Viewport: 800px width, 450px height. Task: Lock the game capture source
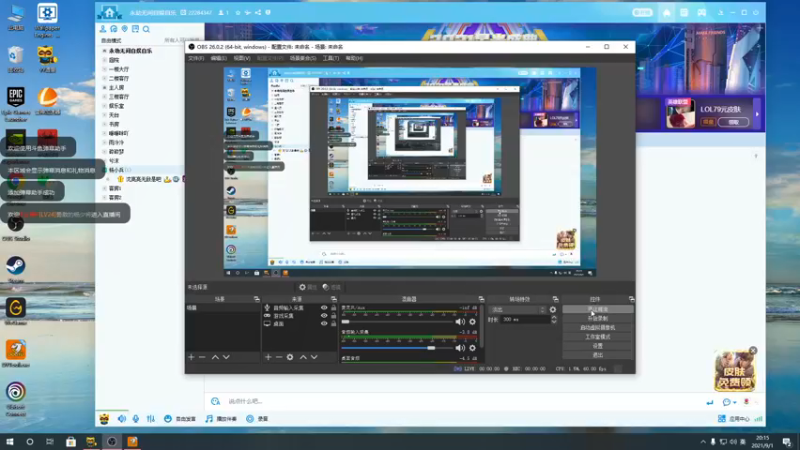click(334, 316)
